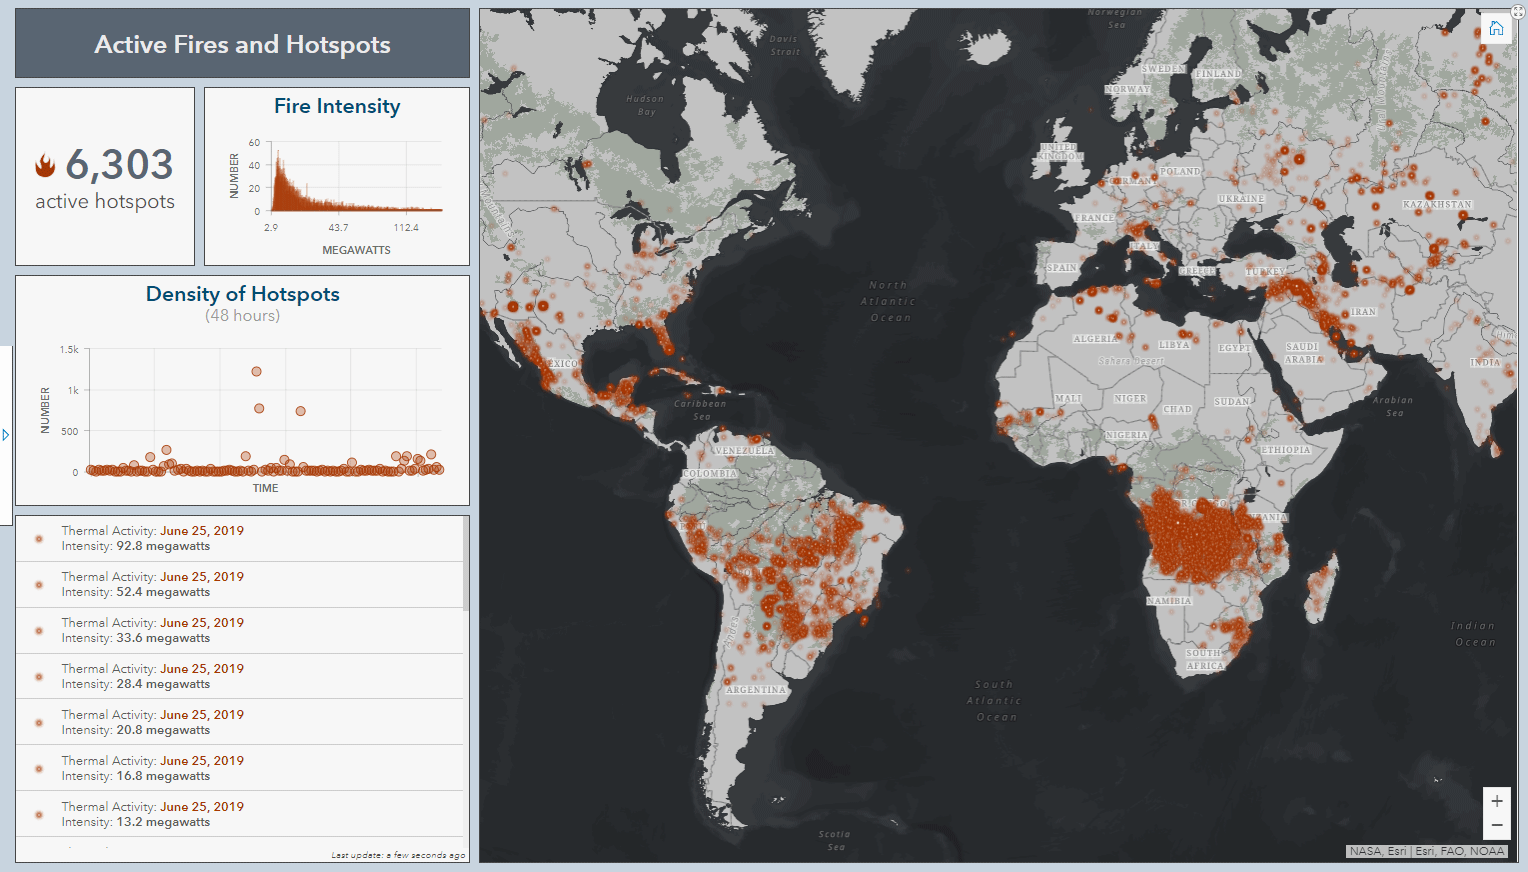Zoom in on the world map

point(1496,801)
